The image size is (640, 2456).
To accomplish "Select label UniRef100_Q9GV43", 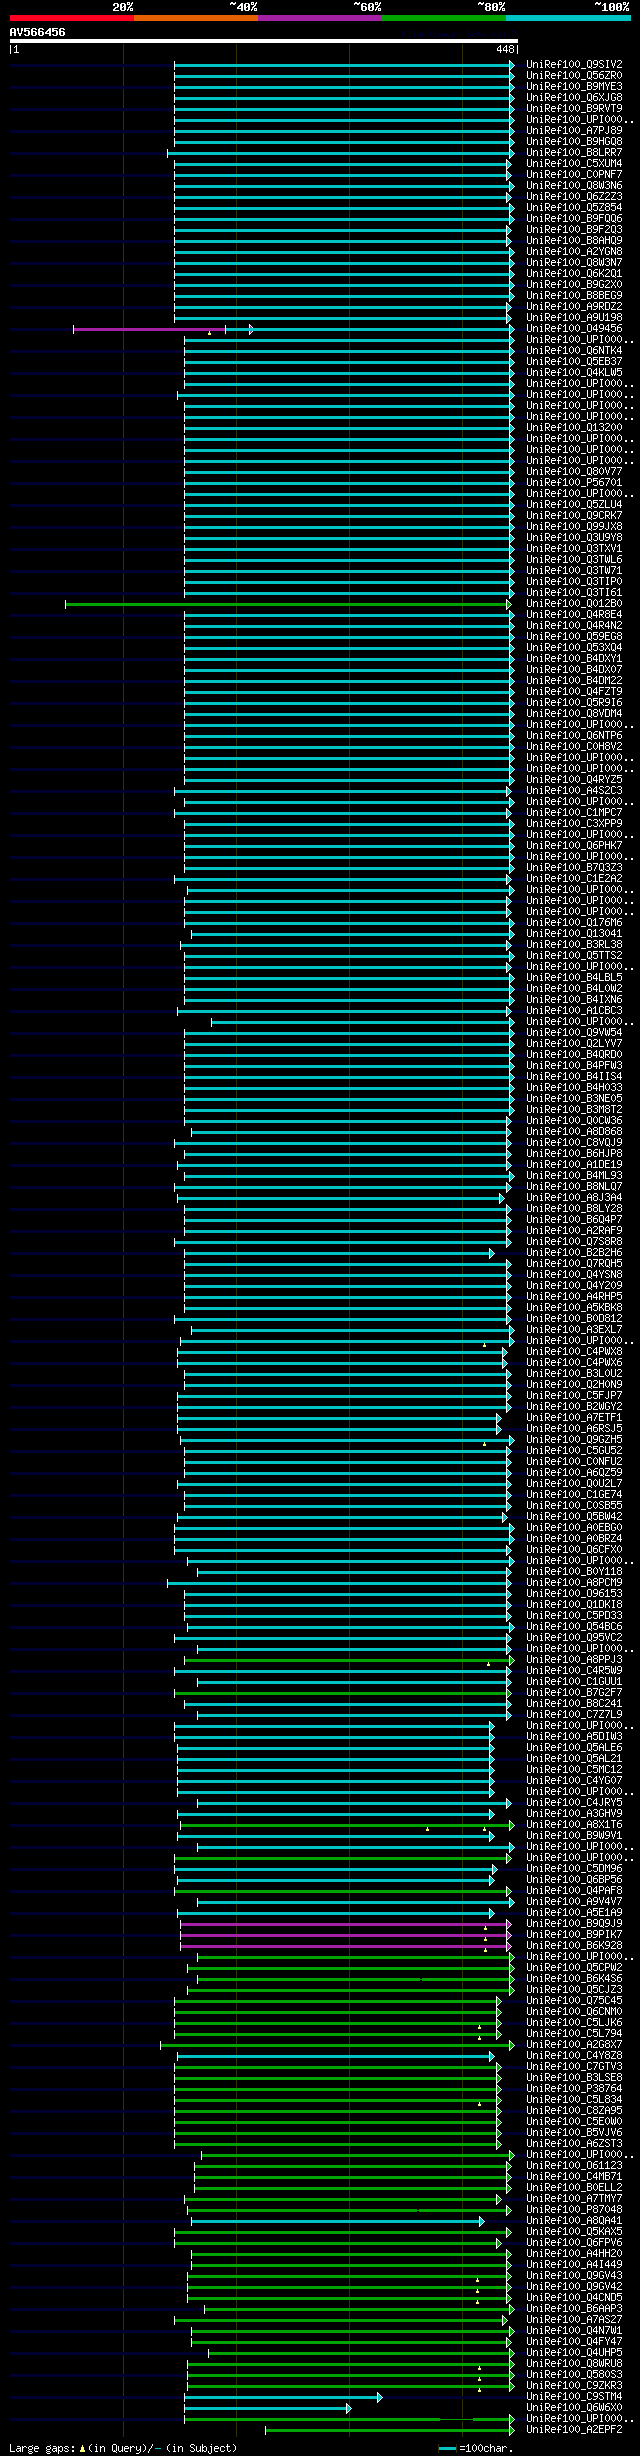I will click(574, 2275).
